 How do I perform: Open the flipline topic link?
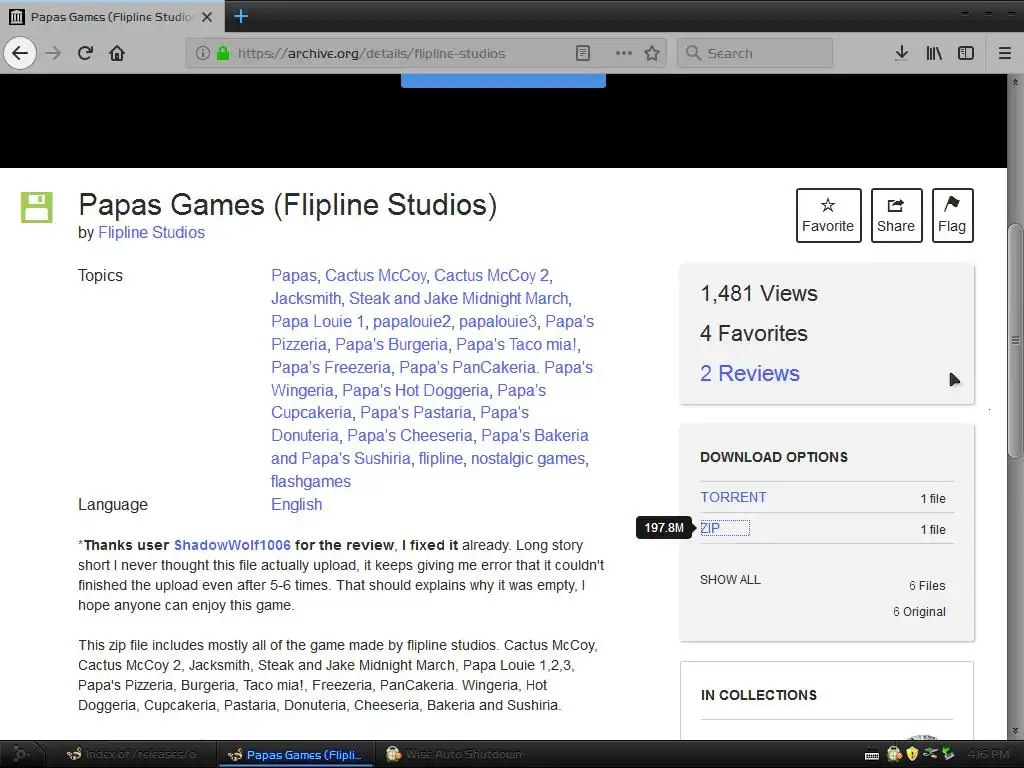(440, 458)
